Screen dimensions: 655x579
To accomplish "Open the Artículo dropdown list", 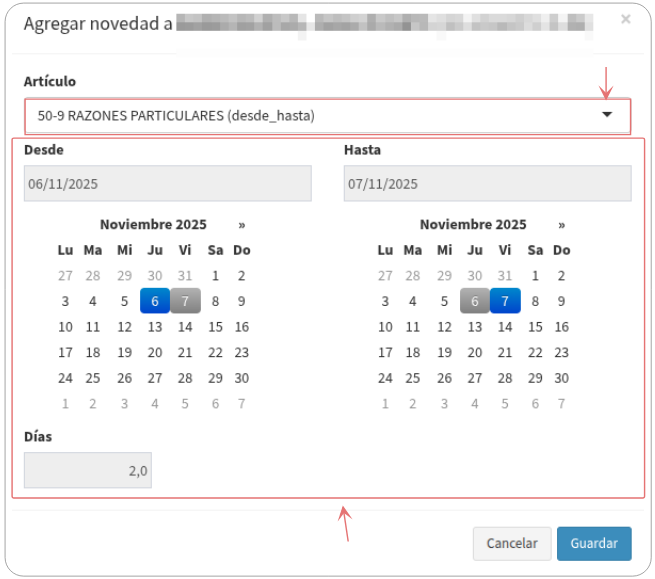I will (x=320, y=116).
